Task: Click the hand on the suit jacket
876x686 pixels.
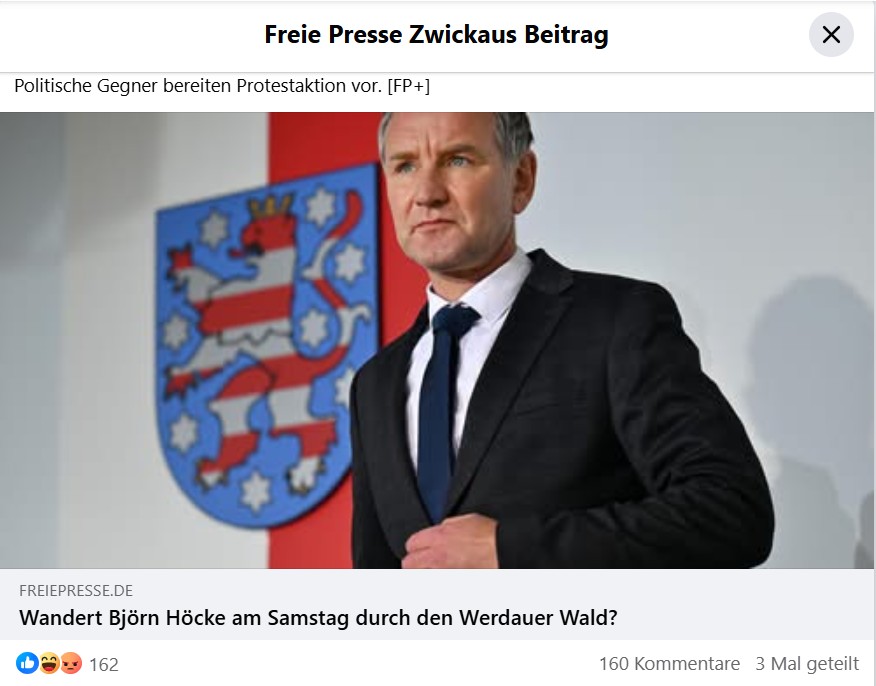Action: pos(450,542)
